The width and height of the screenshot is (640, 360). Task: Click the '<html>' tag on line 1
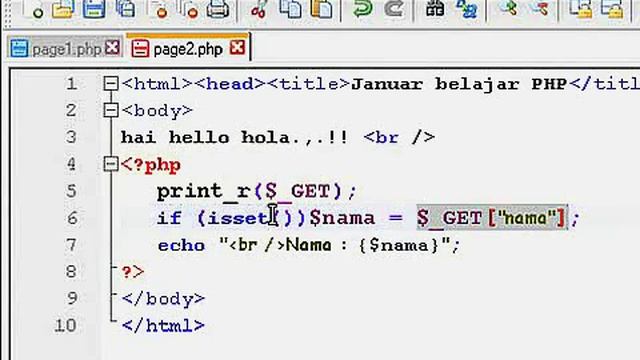157,84
